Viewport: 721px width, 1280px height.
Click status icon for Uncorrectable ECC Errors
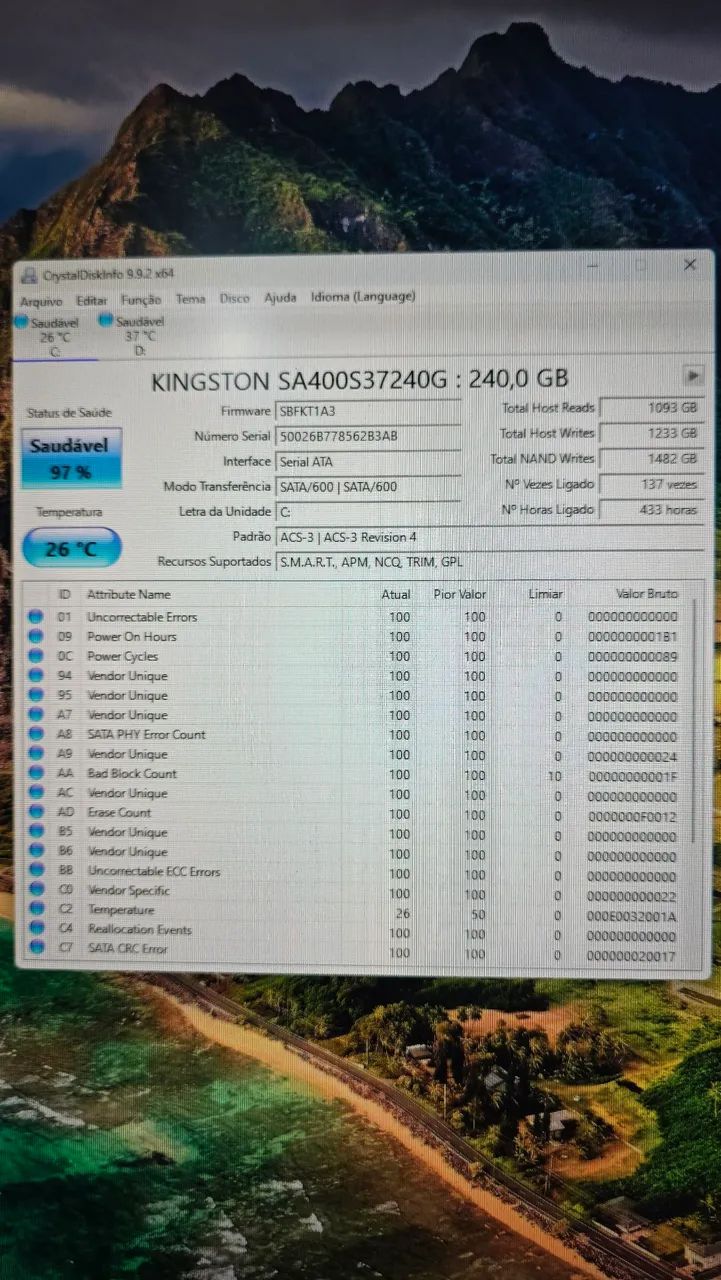pos(36,871)
